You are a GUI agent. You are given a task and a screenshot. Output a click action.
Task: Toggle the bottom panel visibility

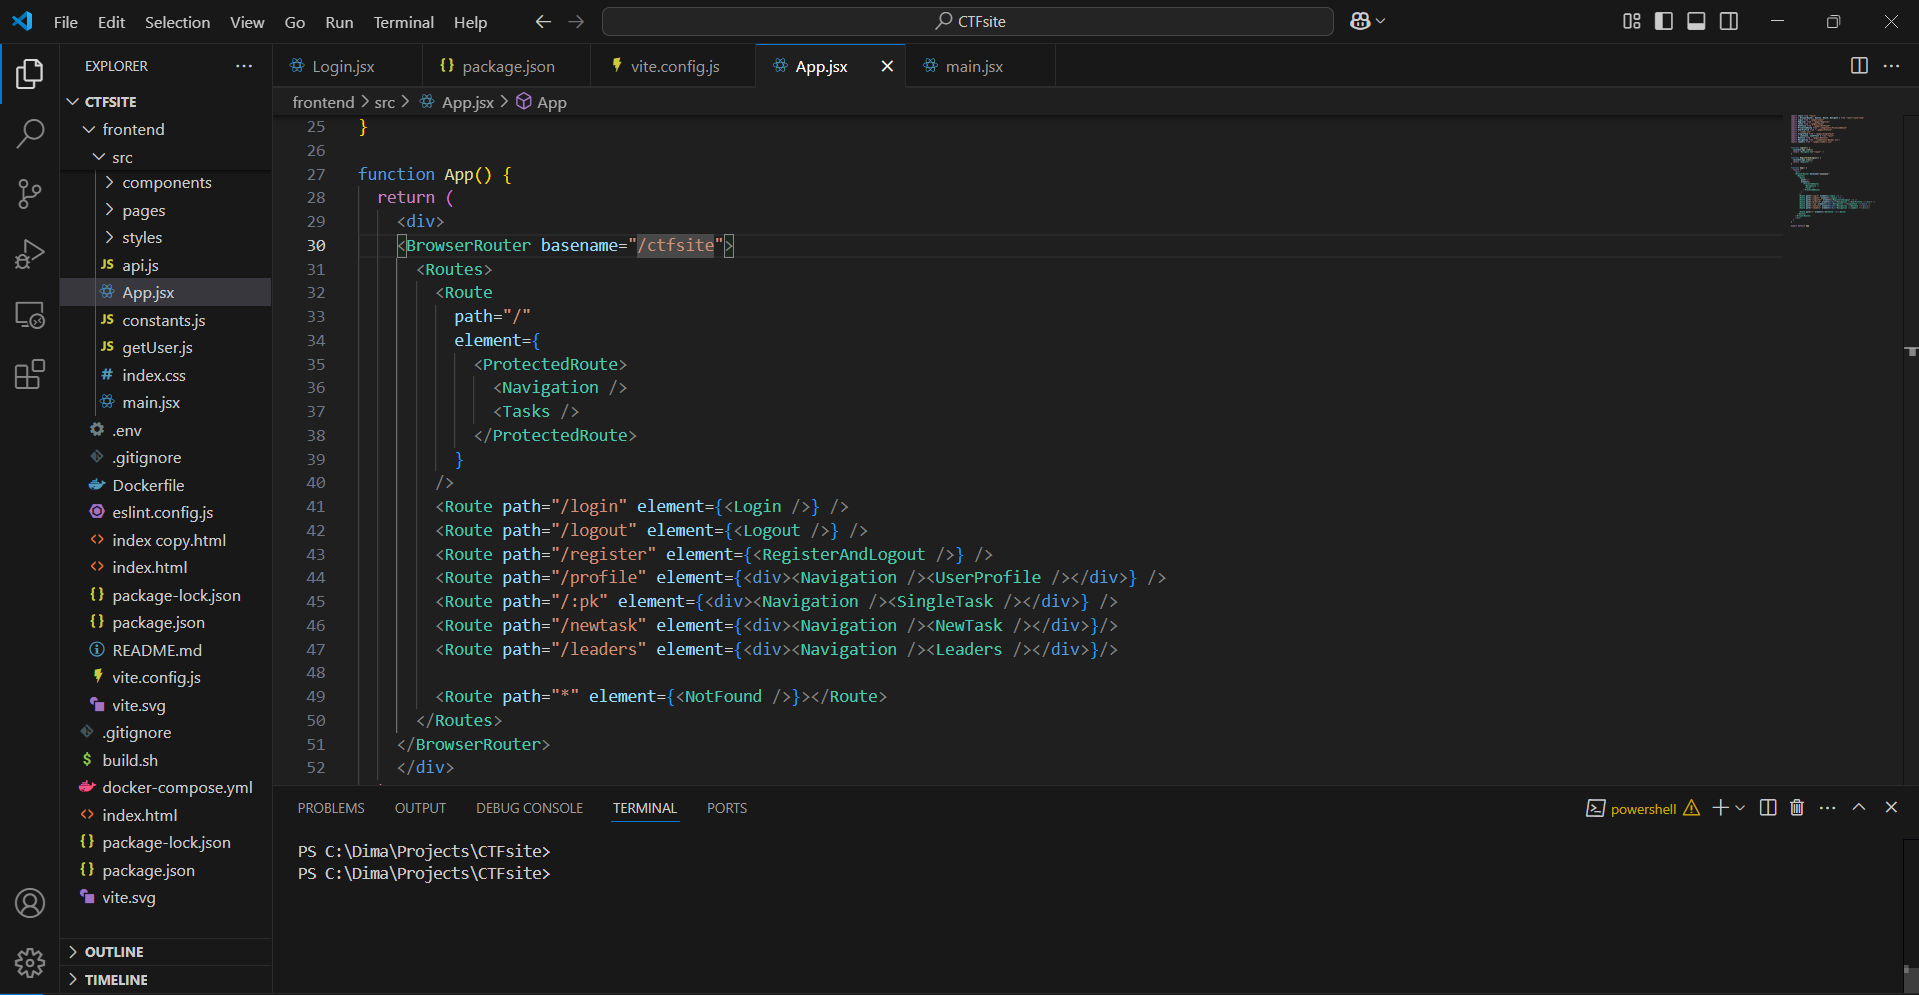[x=1696, y=21]
